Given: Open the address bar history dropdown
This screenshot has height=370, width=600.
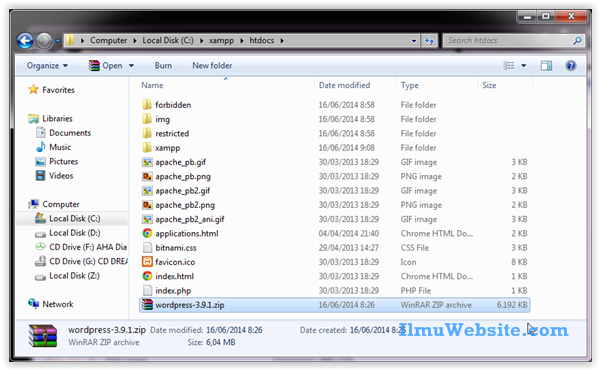Looking at the screenshot, I should (x=414, y=41).
